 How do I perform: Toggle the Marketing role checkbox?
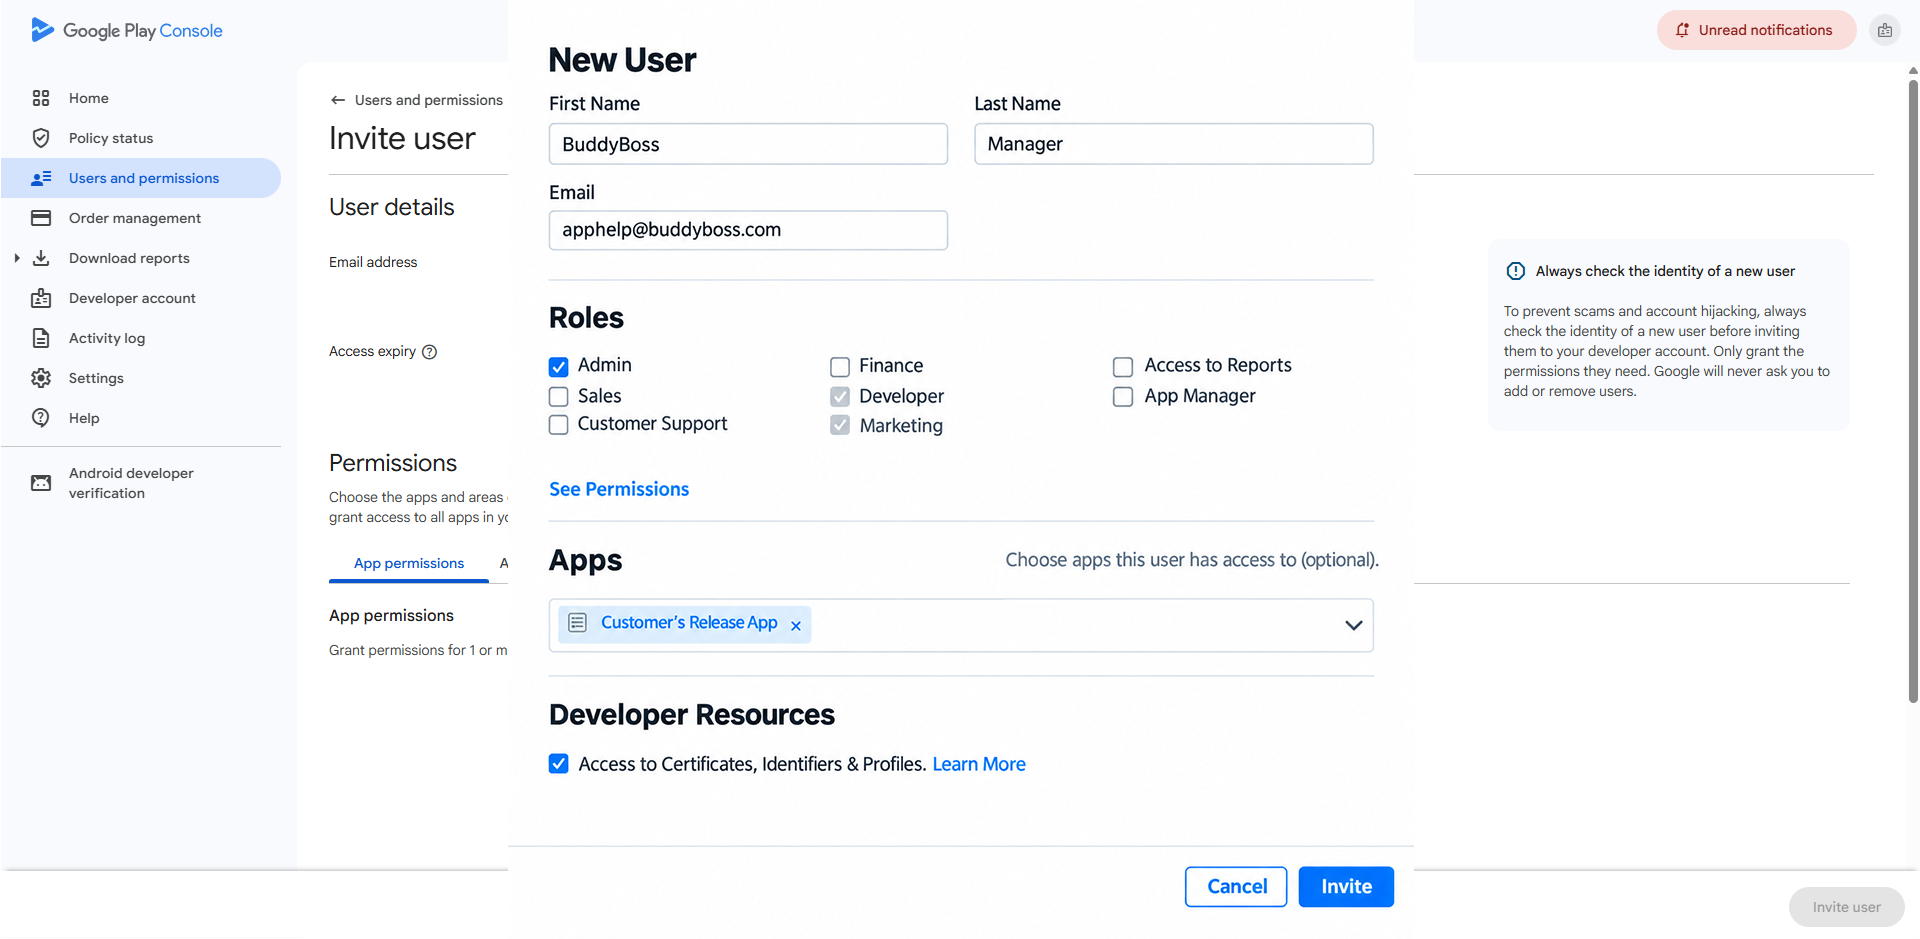point(840,425)
